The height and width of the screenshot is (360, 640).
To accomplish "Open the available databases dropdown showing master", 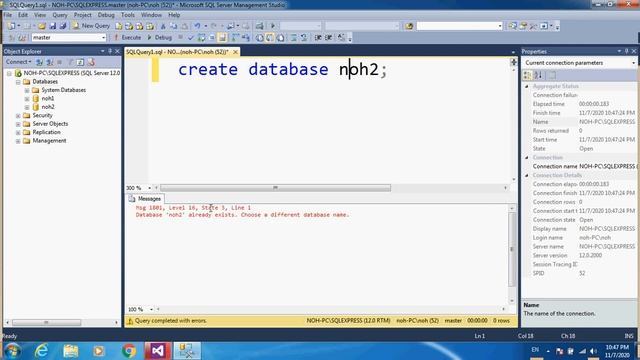I will (x=69, y=38).
